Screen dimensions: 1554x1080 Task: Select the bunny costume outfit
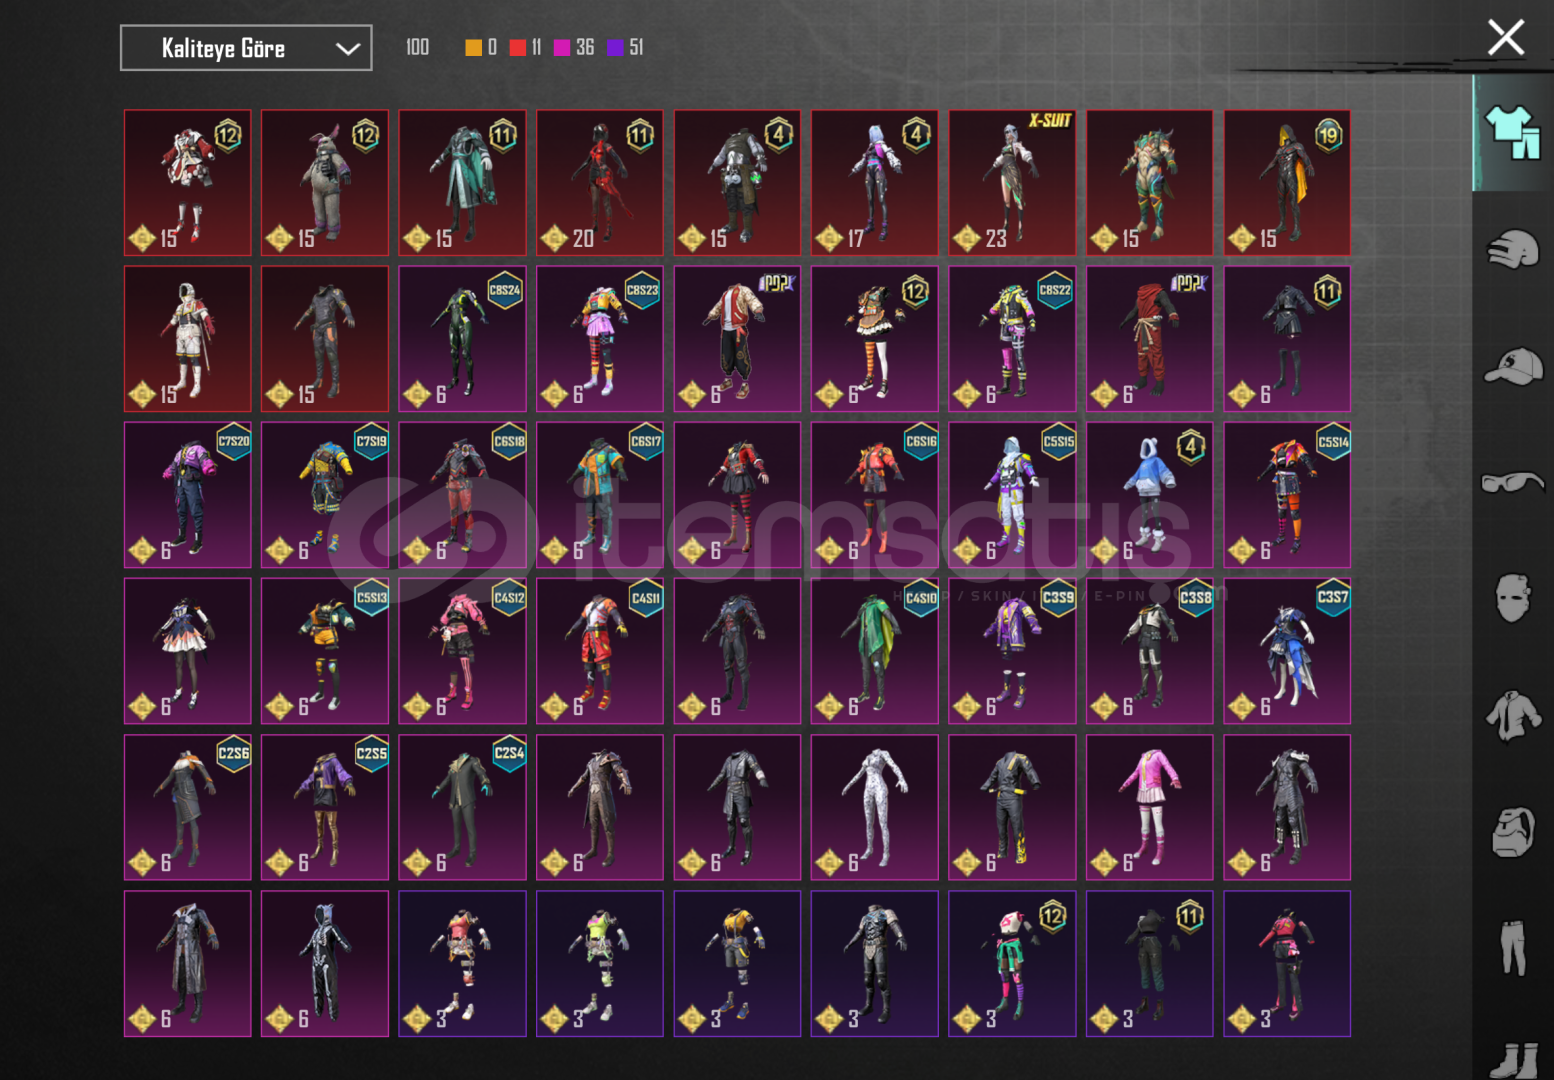tap(325, 183)
